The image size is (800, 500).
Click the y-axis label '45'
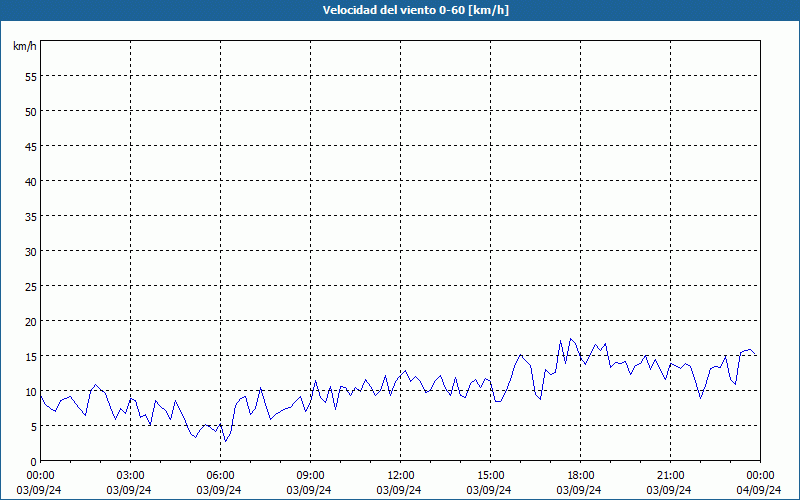pyautogui.click(x=31, y=147)
